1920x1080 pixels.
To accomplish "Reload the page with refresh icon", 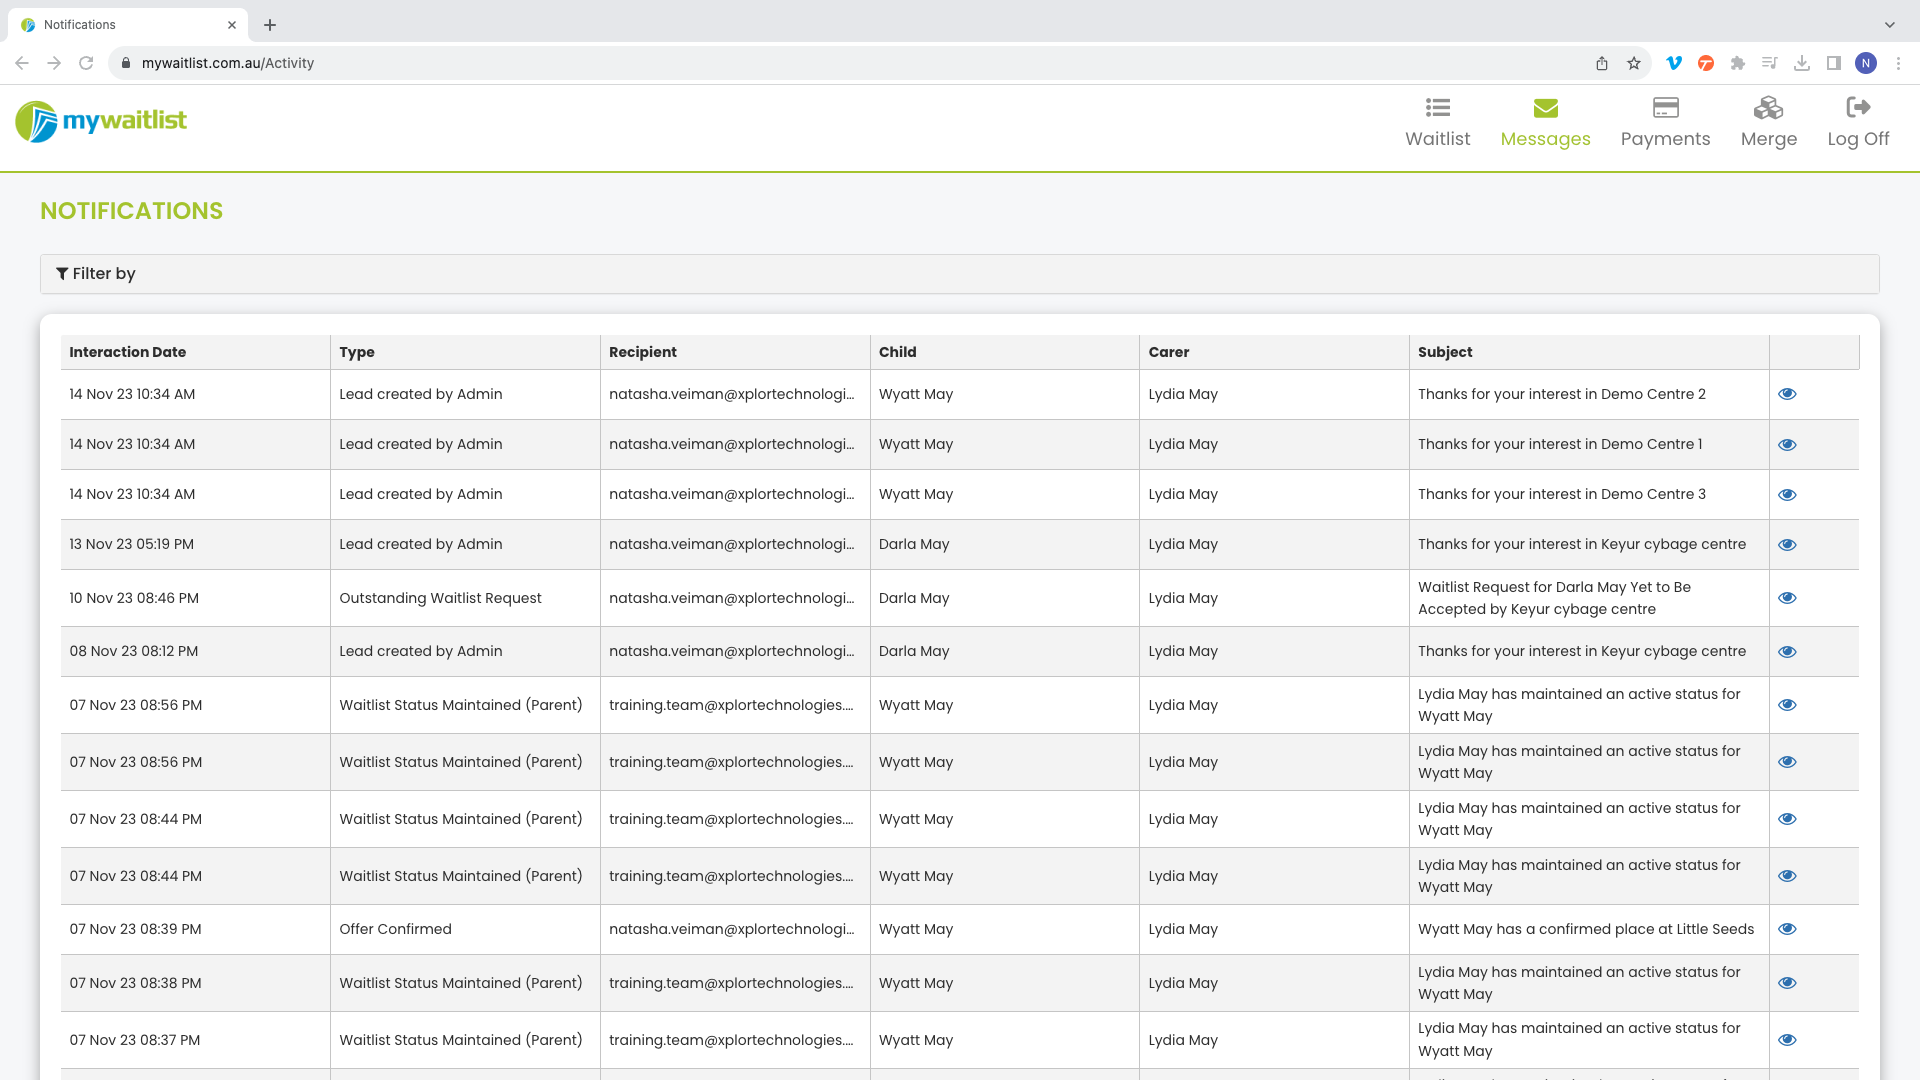I will 86,63.
